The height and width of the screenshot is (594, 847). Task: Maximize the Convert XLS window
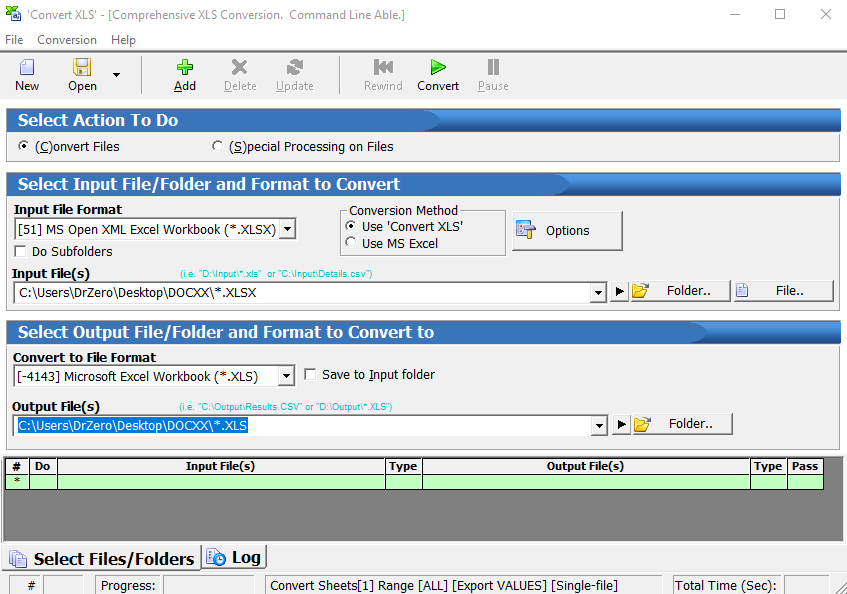[780, 15]
